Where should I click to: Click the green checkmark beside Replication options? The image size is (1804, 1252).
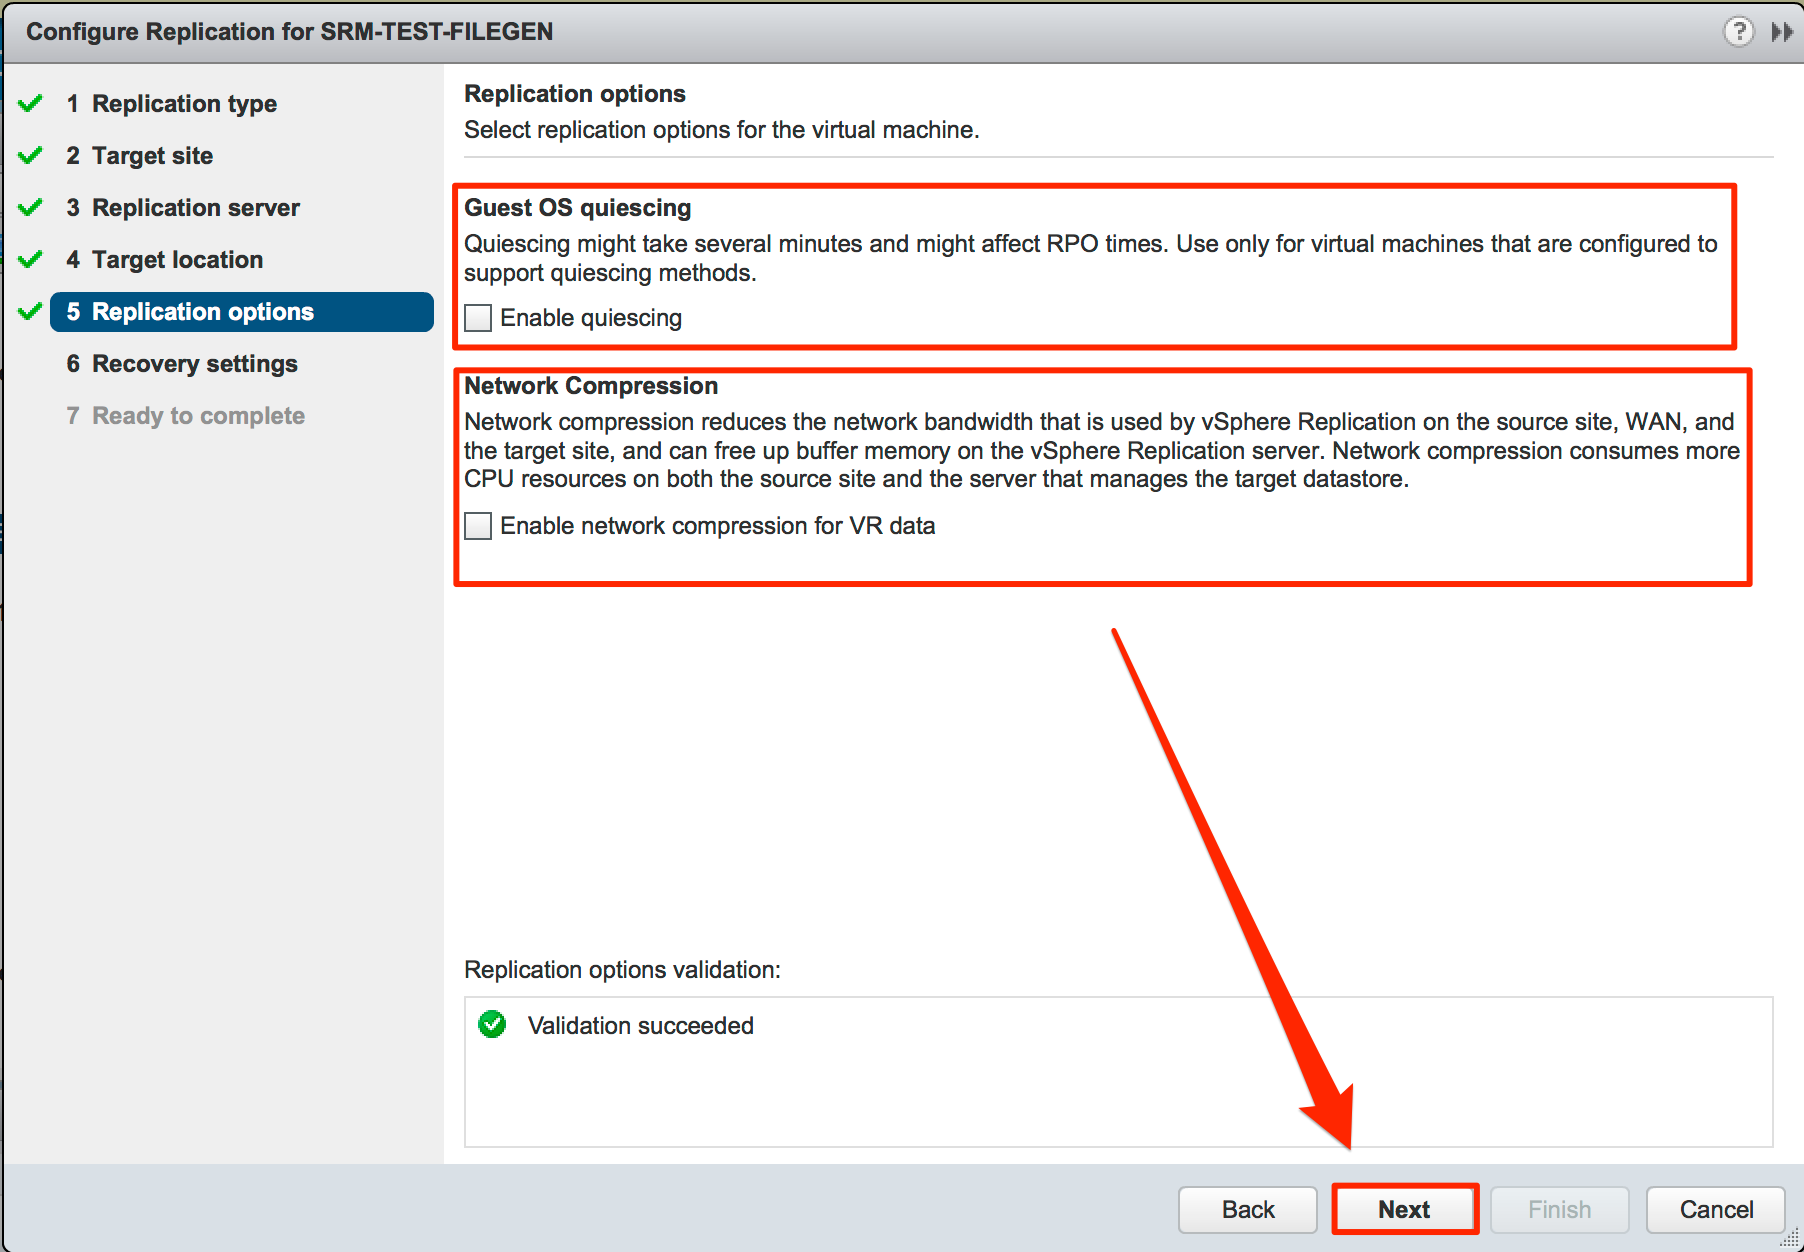(x=30, y=310)
